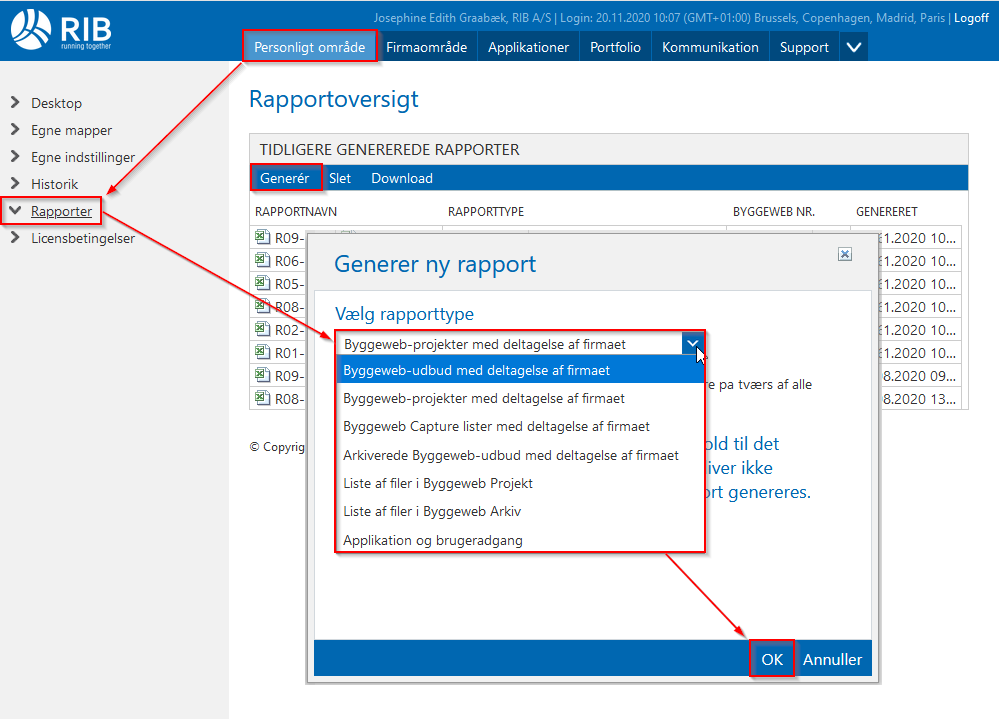
Task: Open the Firmaområde tab
Action: 427,47
